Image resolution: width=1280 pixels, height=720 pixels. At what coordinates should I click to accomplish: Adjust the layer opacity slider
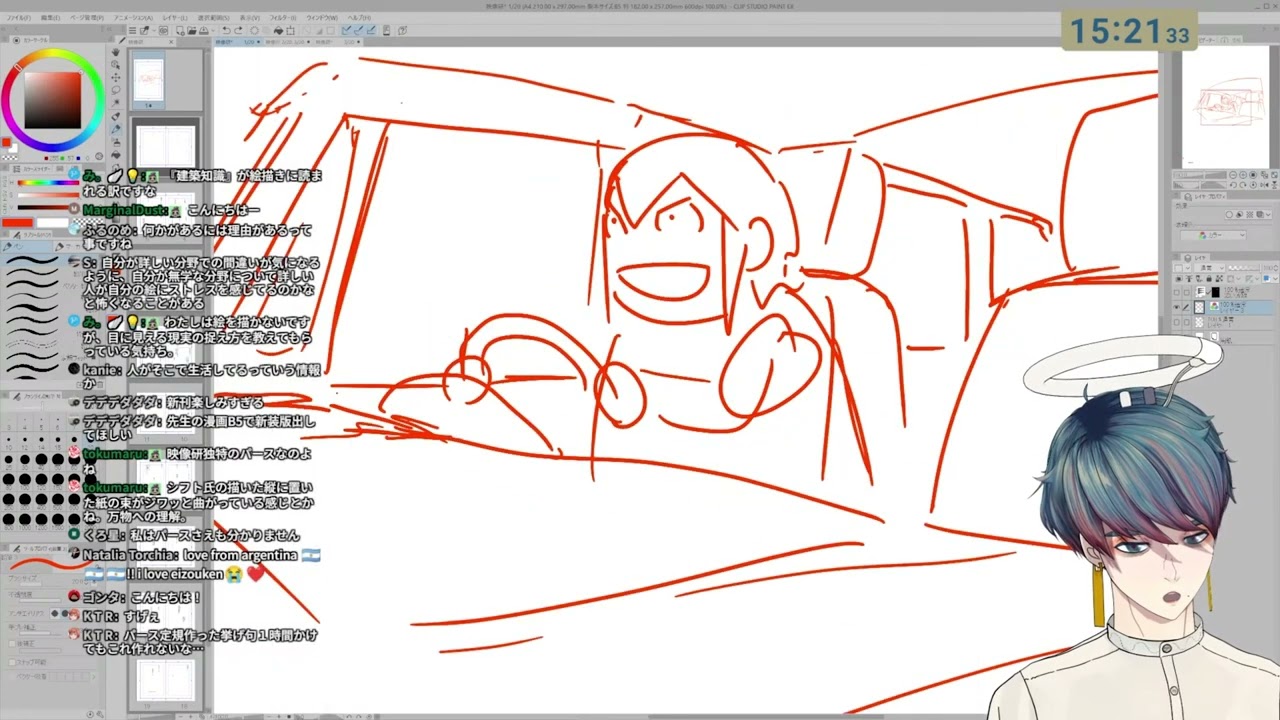[x=1244, y=268]
